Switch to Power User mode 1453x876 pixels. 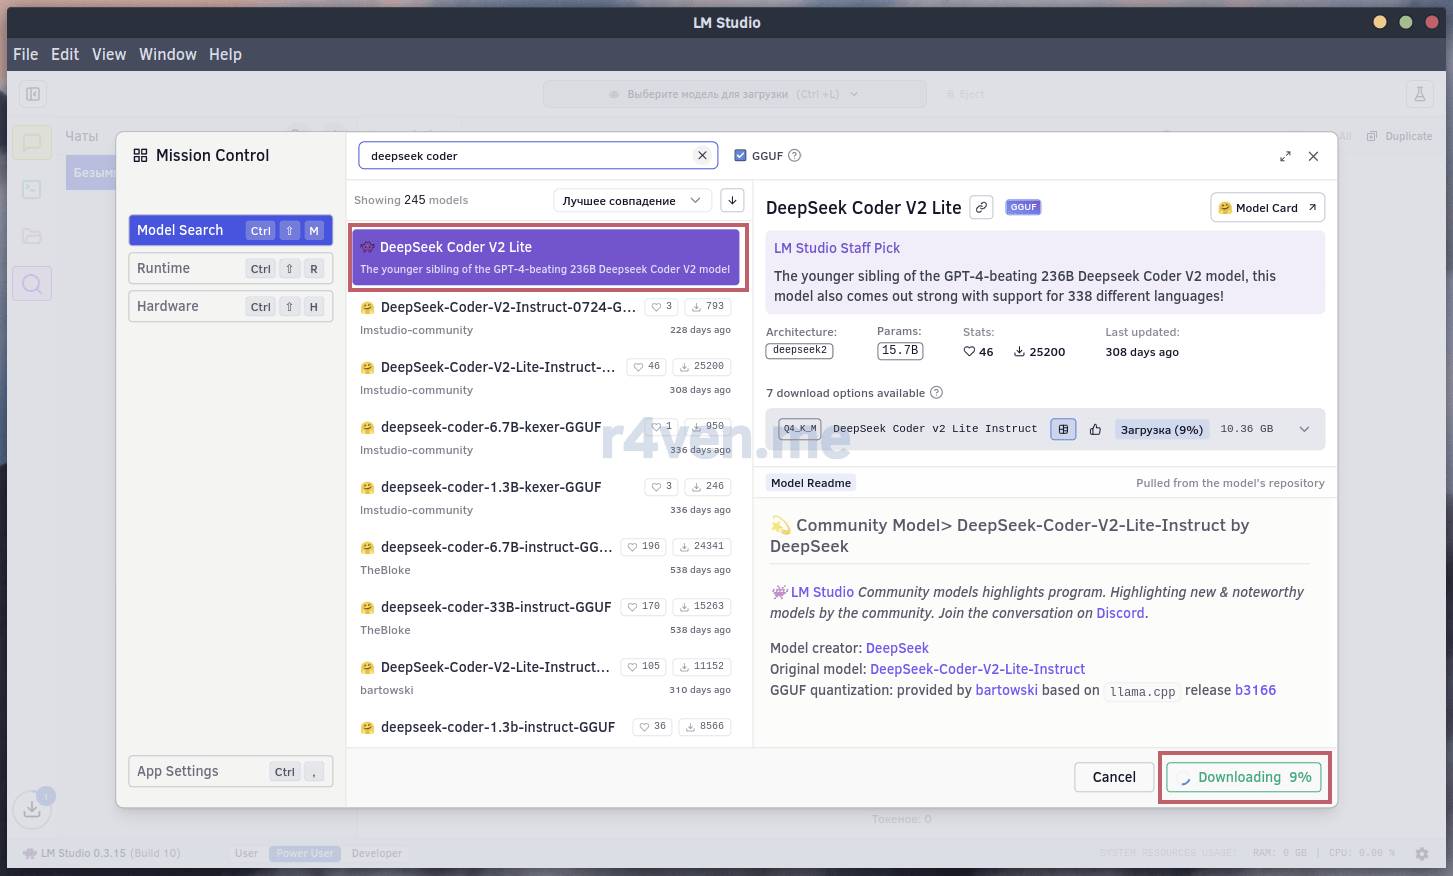pyautogui.click(x=305, y=853)
